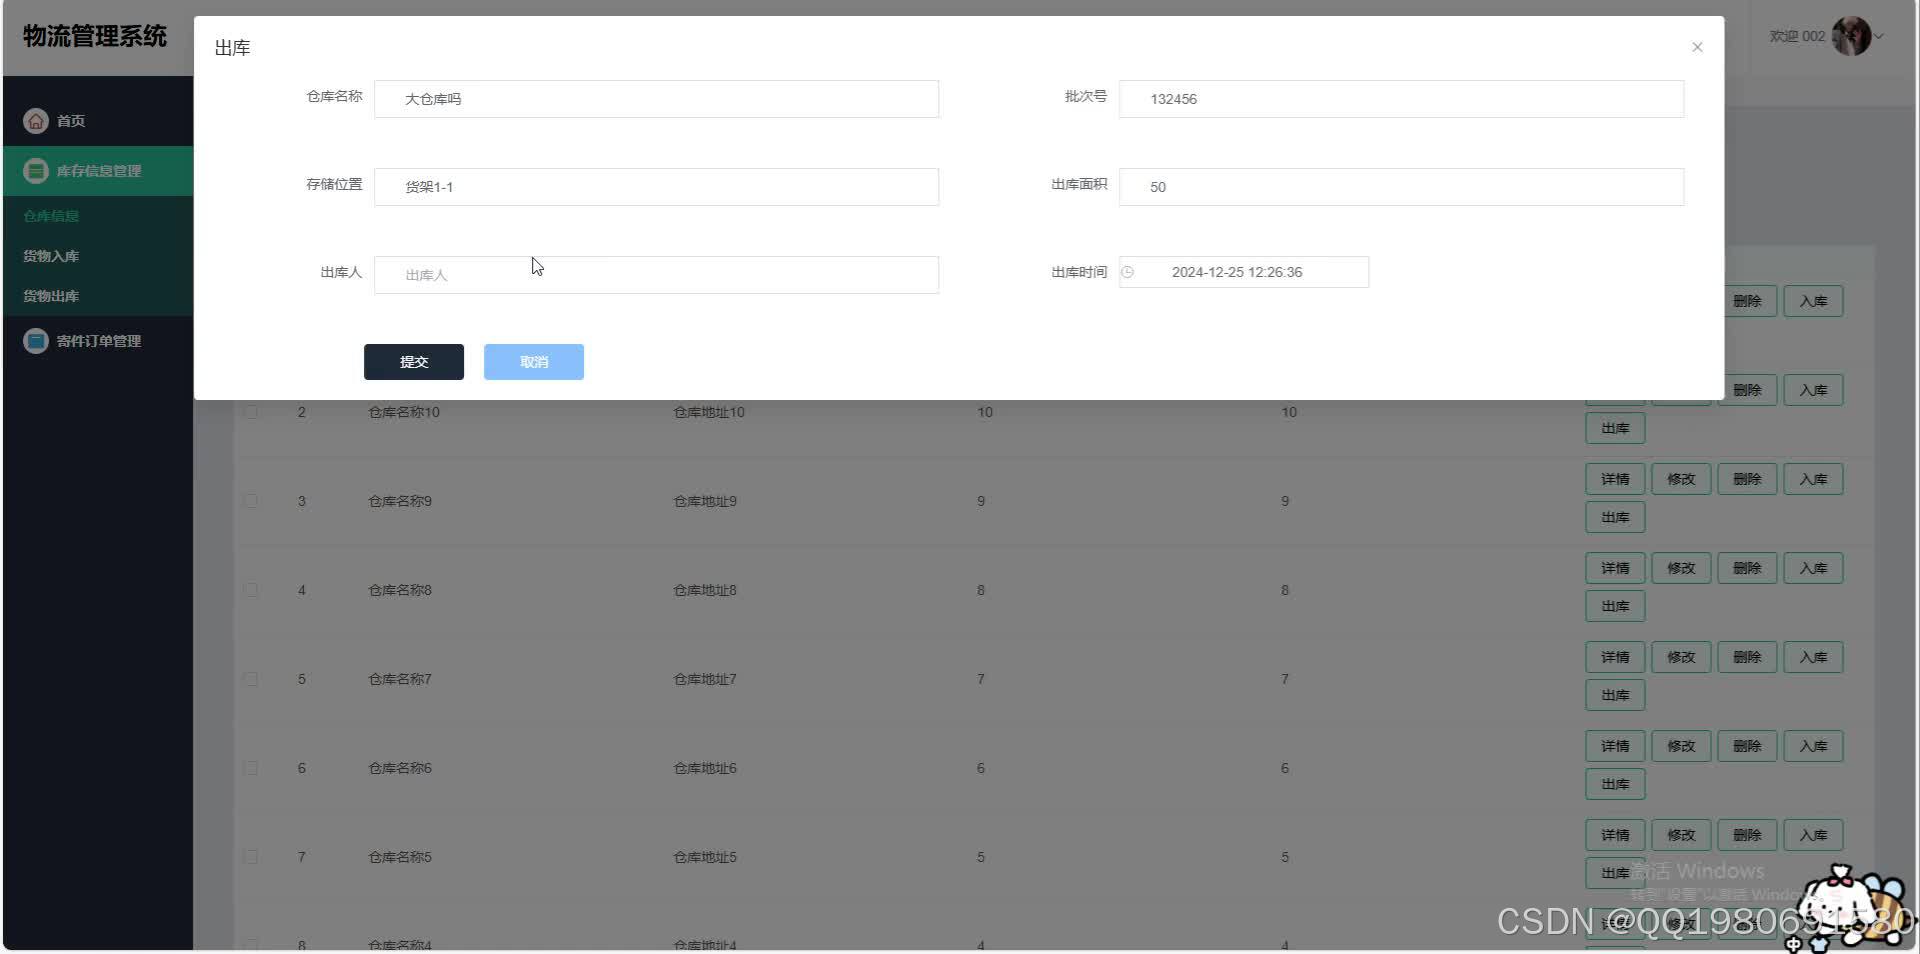Viewport: 1920px width, 954px height.
Task: Click 修改 button in 仓库名称9 row
Action: 1681,479
